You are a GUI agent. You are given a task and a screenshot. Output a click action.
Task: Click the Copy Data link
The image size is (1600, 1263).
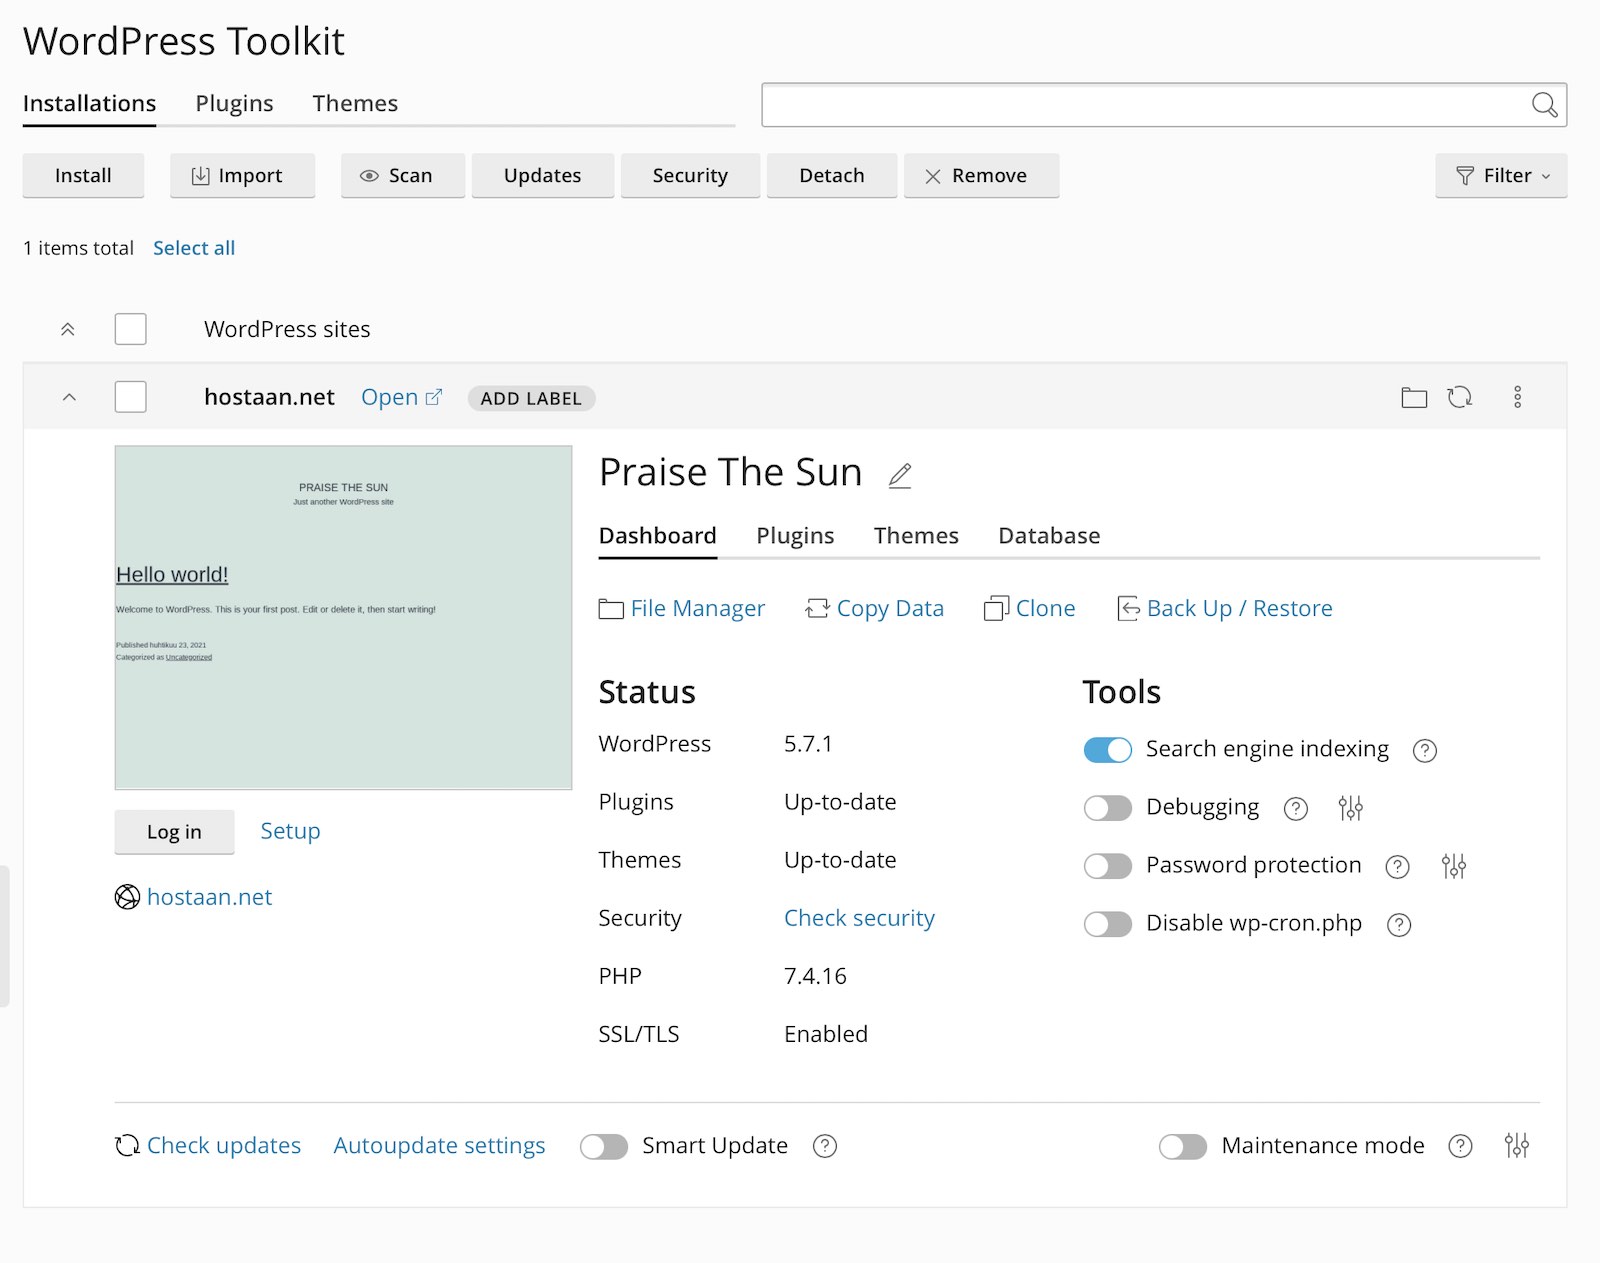pyautogui.click(x=890, y=608)
